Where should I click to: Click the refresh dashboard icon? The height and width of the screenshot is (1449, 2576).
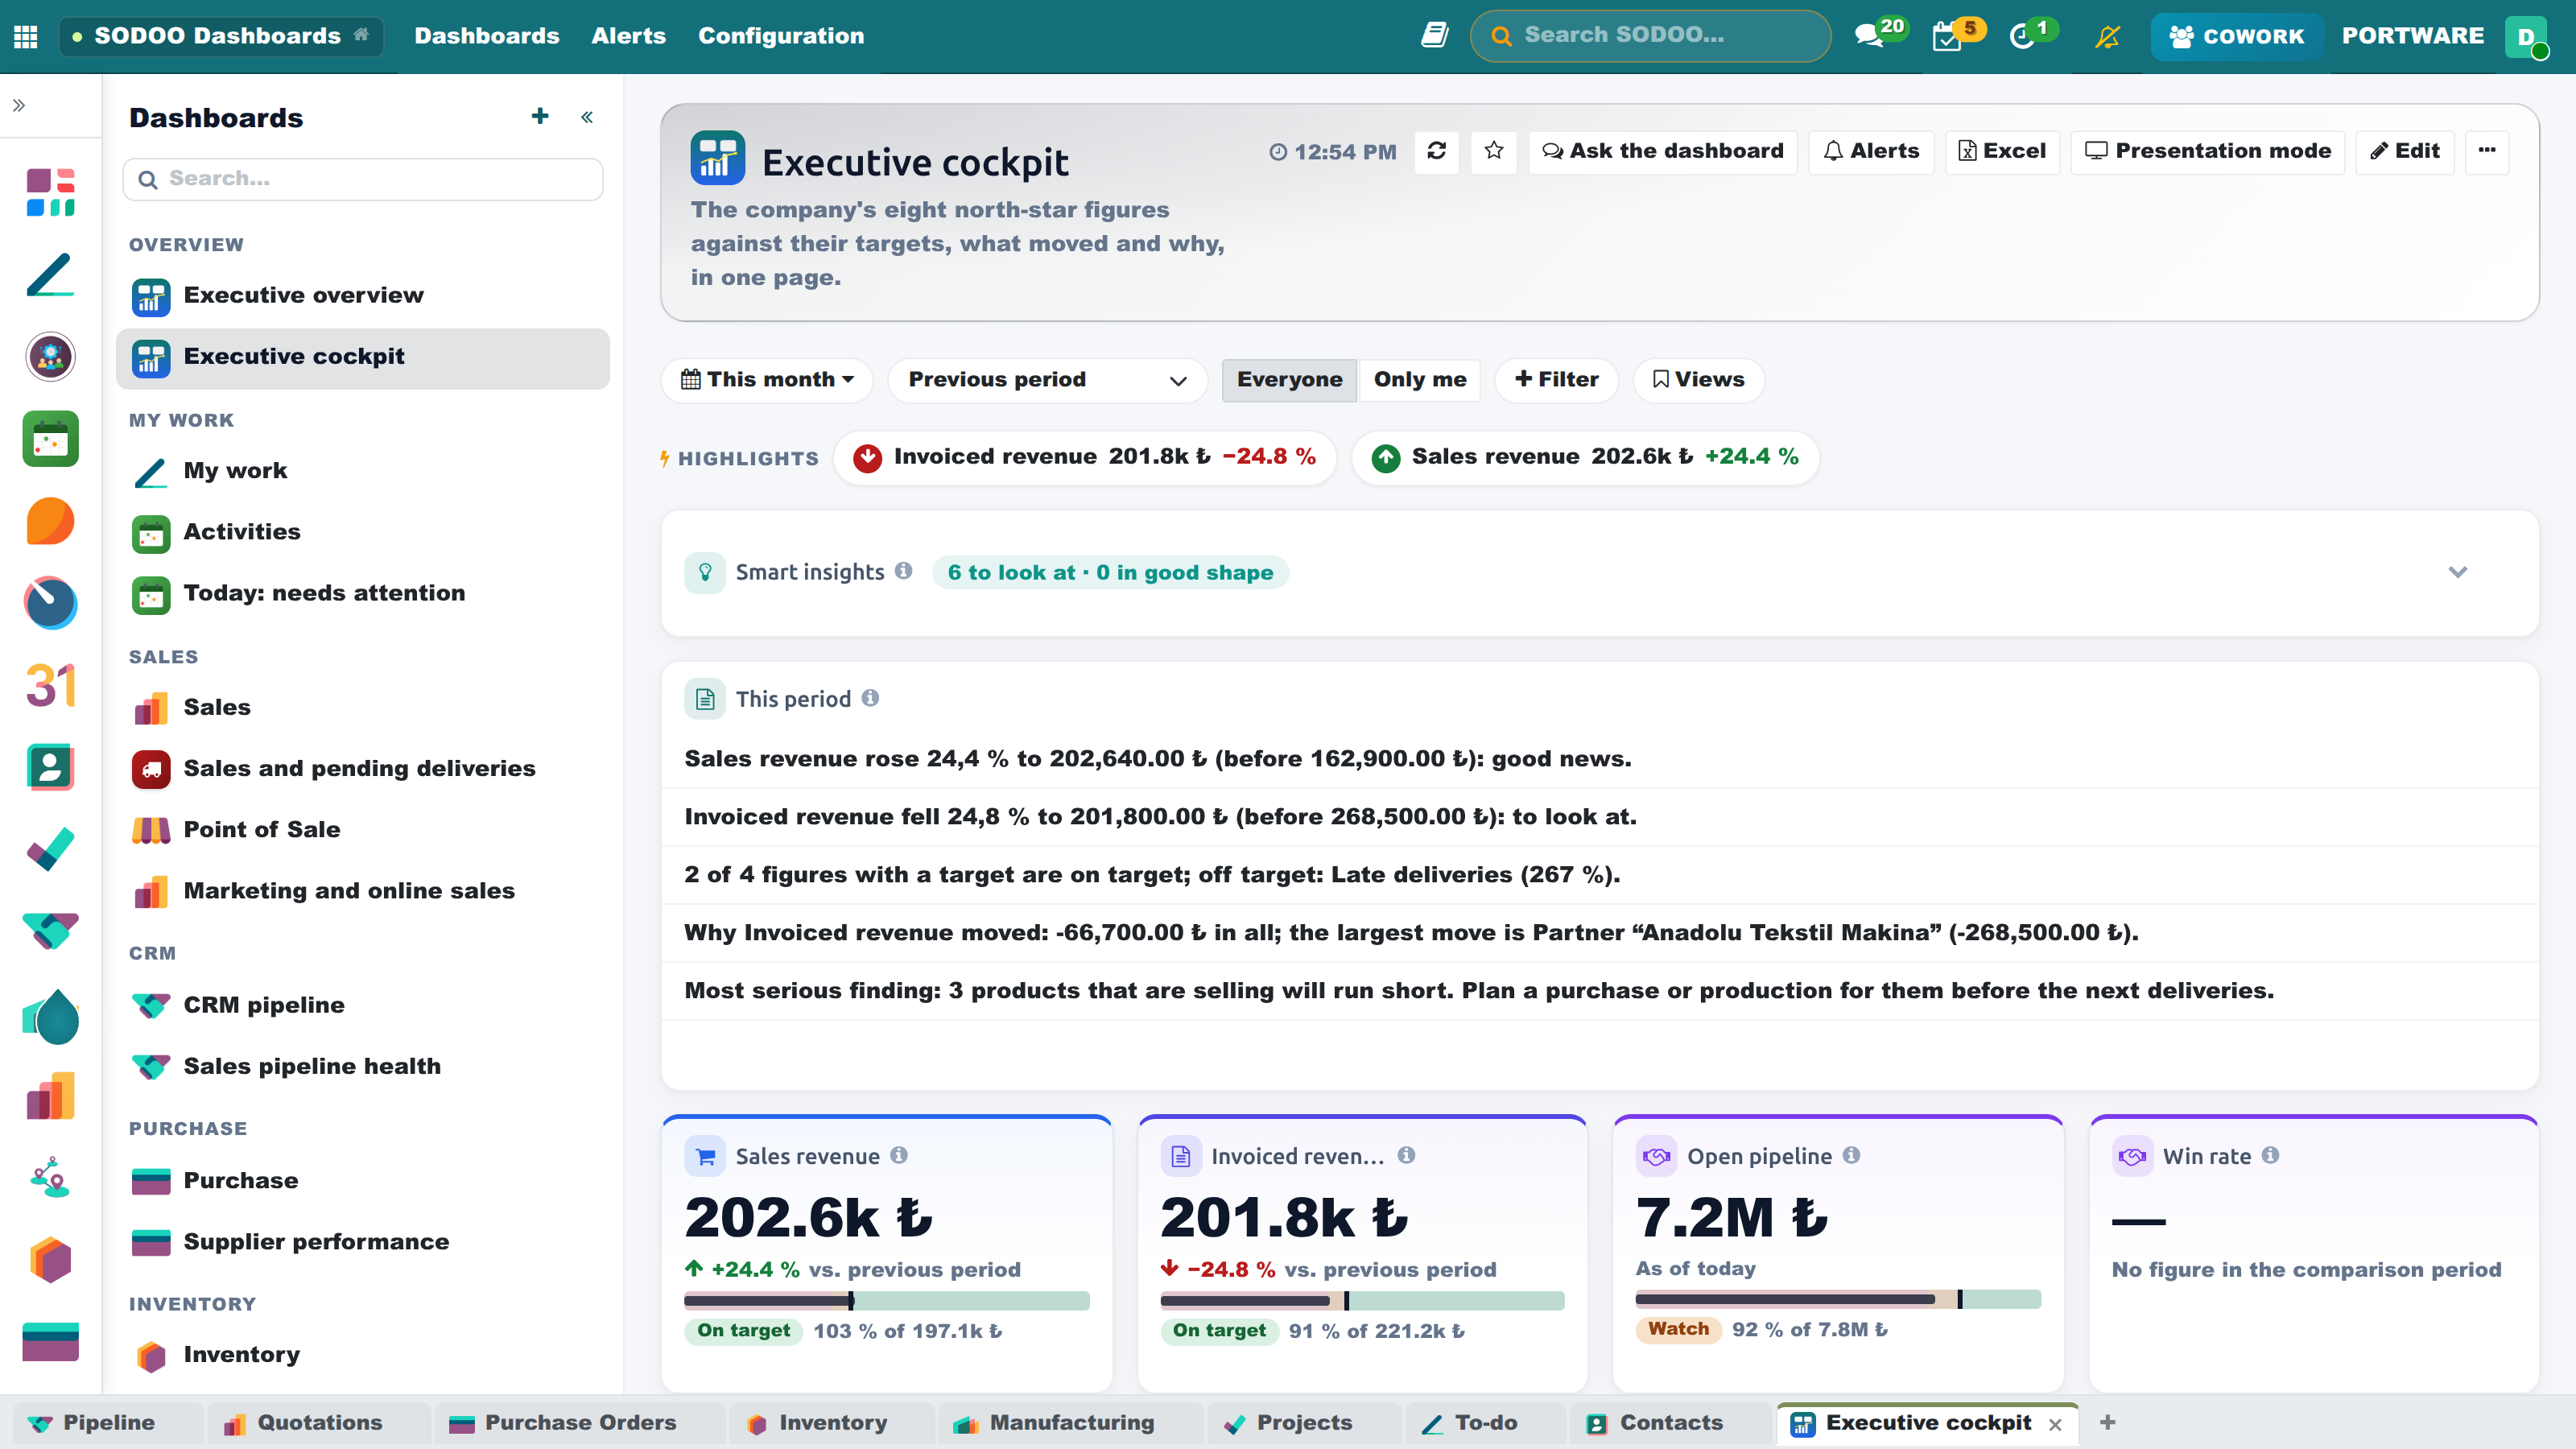click(x=1436, y=151)
